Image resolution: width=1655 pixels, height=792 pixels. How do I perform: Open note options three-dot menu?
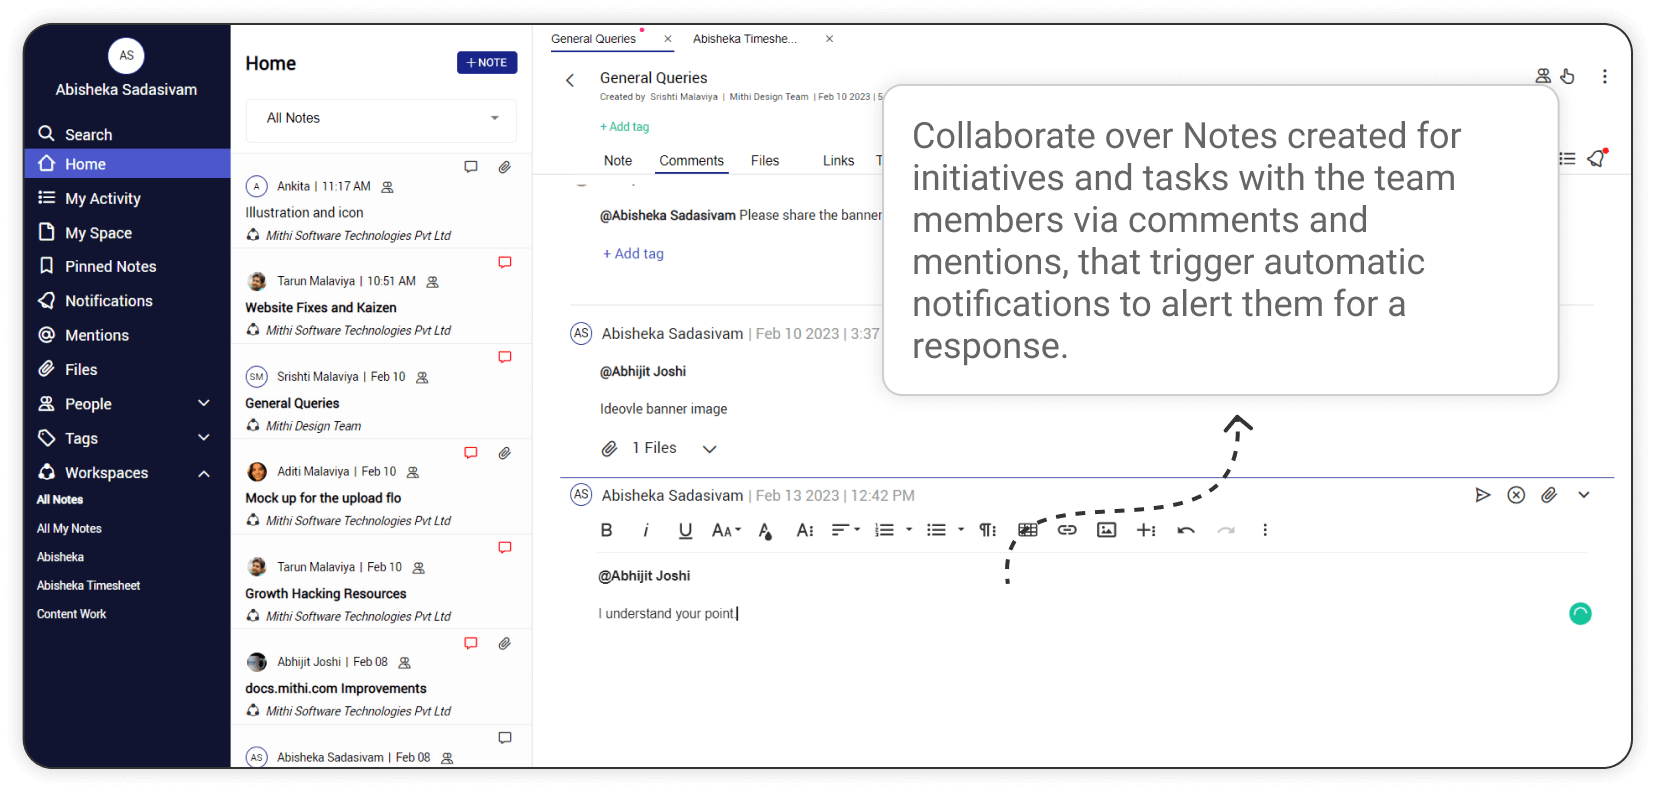pos(1605,76)
